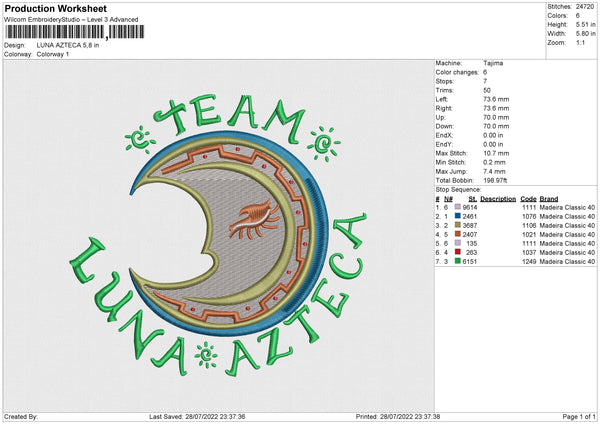Click the 'Stop Sequence:' heading
The image size is (600, 424).
coord(458,189)
